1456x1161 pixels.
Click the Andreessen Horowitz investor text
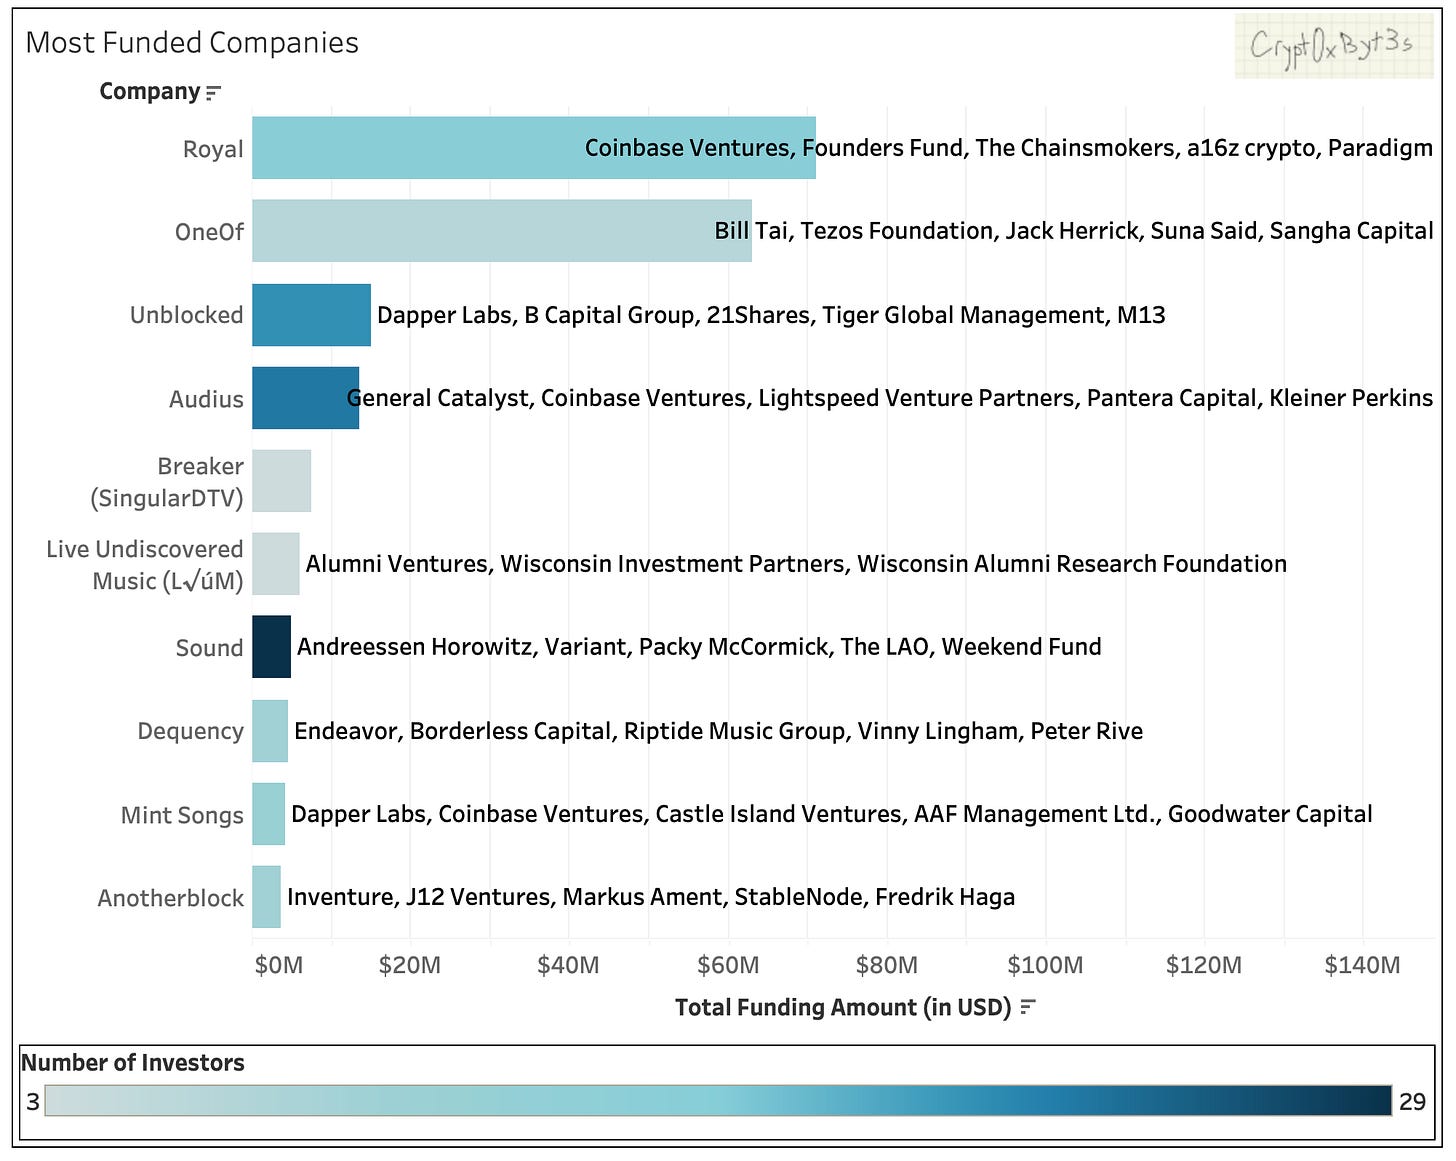(x=699, y=647)
